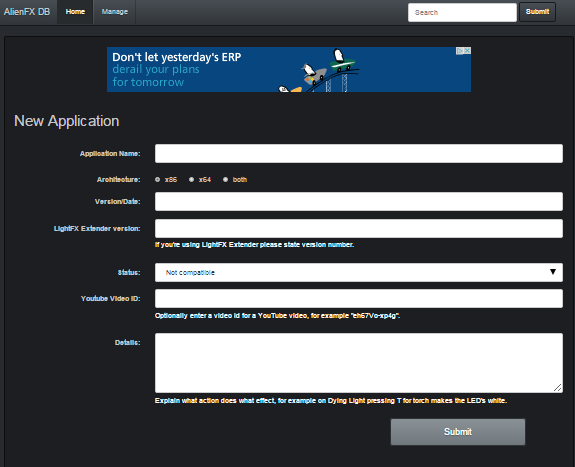Image resolution: width=575 pixels, height=467 pixels.
Task: Click the Youtube Video ID field
Action: click(x=359, y=299)
